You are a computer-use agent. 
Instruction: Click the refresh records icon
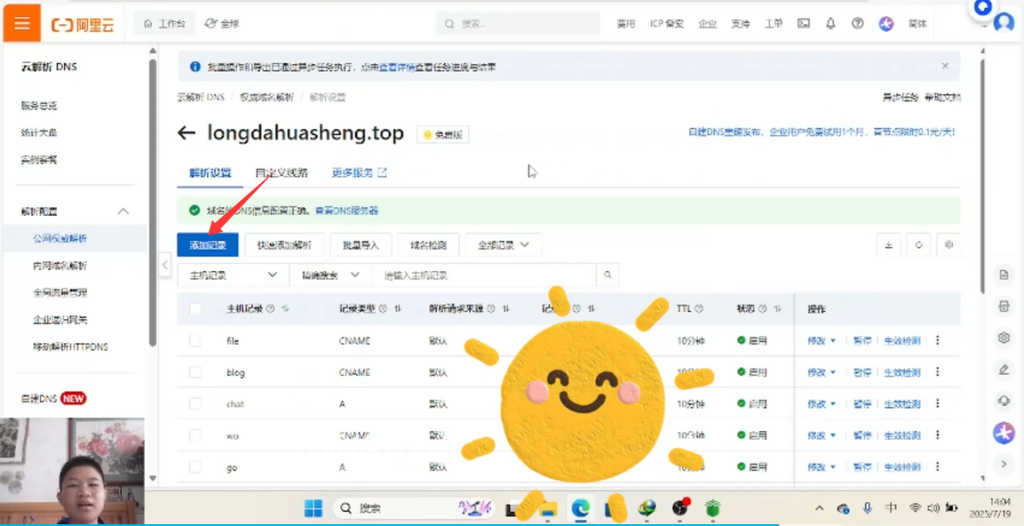pyautogui.click(x=919, y=245)
